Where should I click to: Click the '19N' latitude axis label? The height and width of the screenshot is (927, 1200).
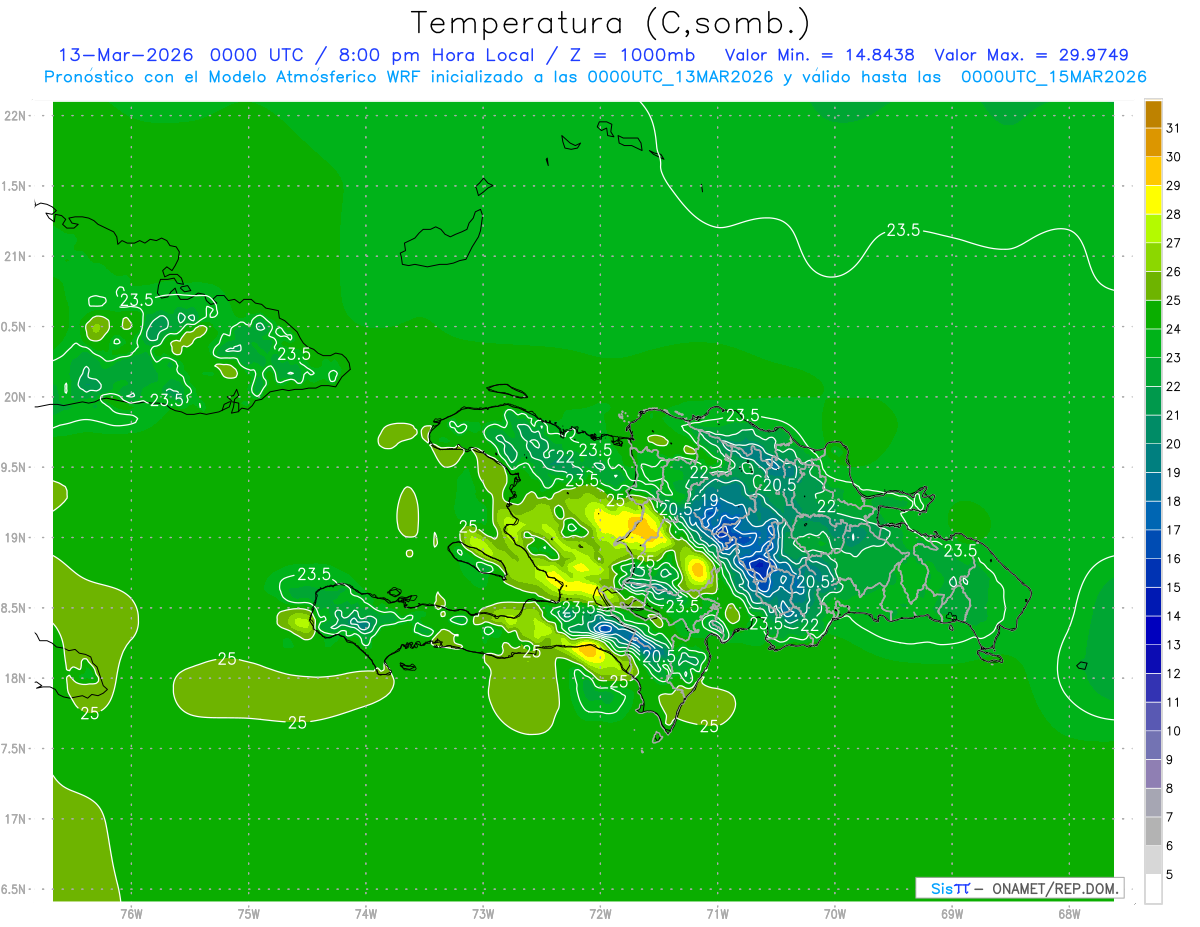pos(15,537)
